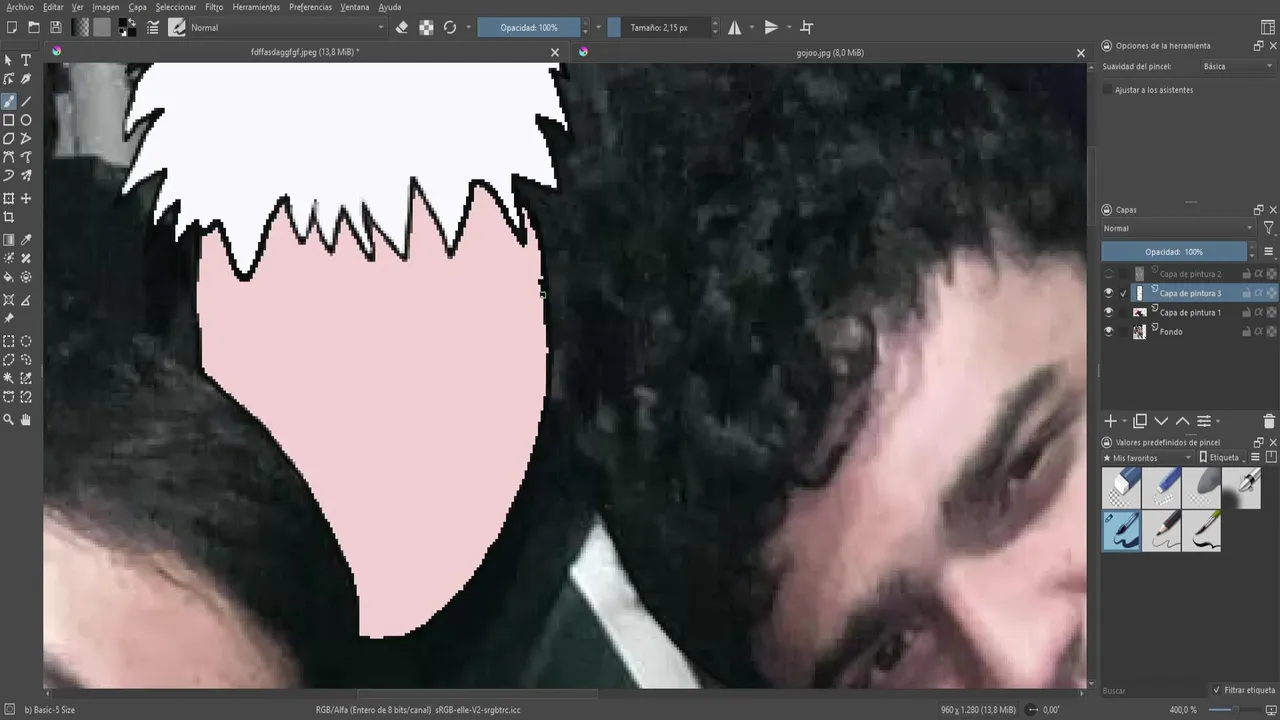This screenshot has width=1280, height=720.
Task: Toggle 'Filtrar etiqueta' checkbox
Action: point(1216,690)
